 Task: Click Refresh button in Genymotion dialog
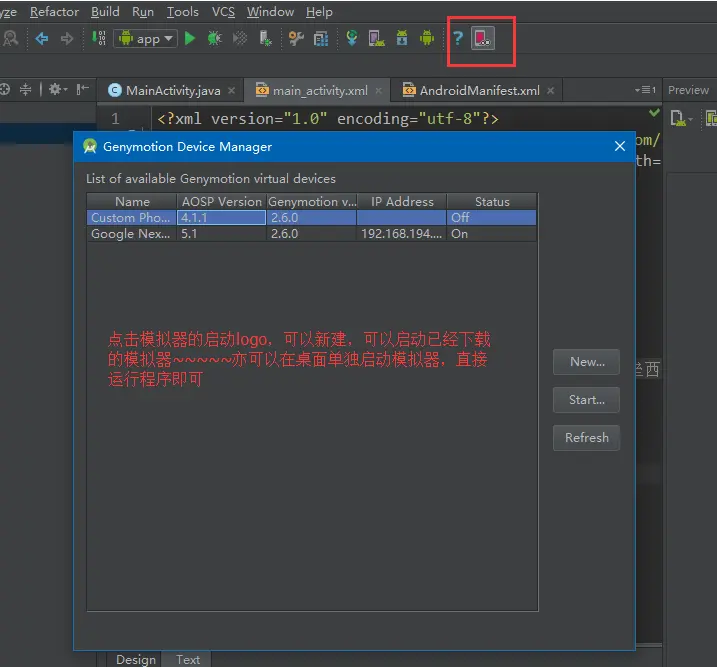[587, 438]
